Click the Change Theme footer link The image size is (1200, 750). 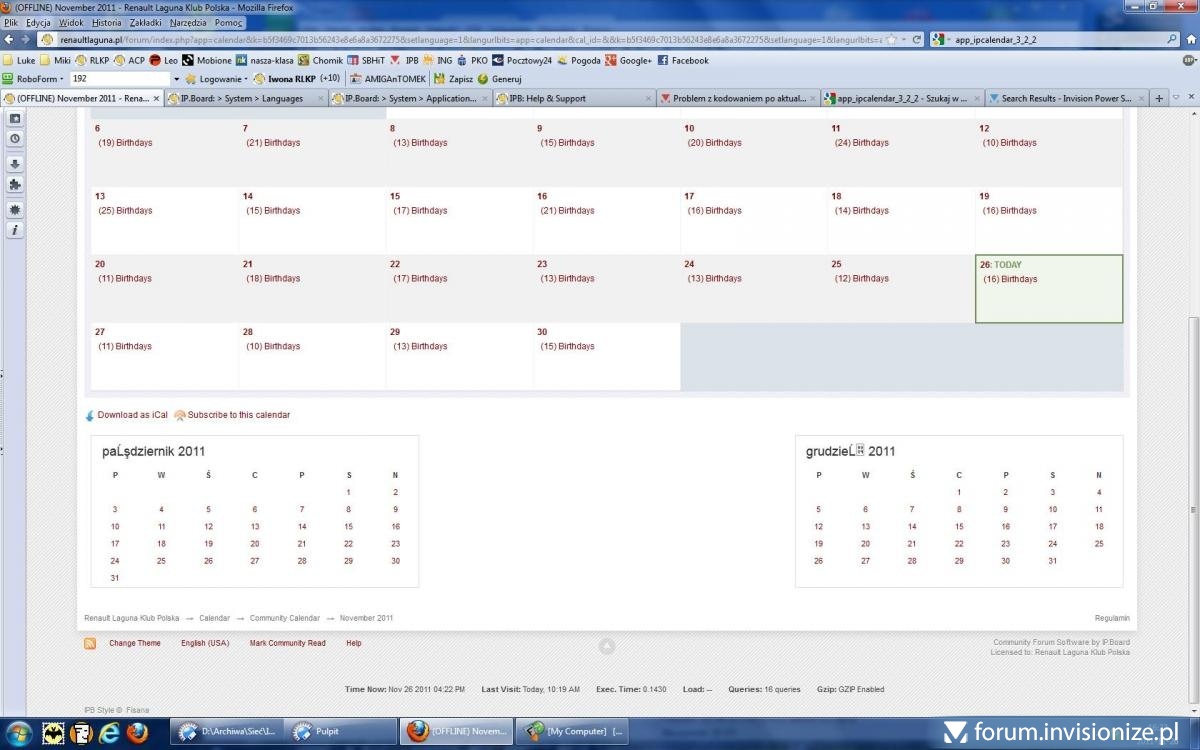click(134, 643)
